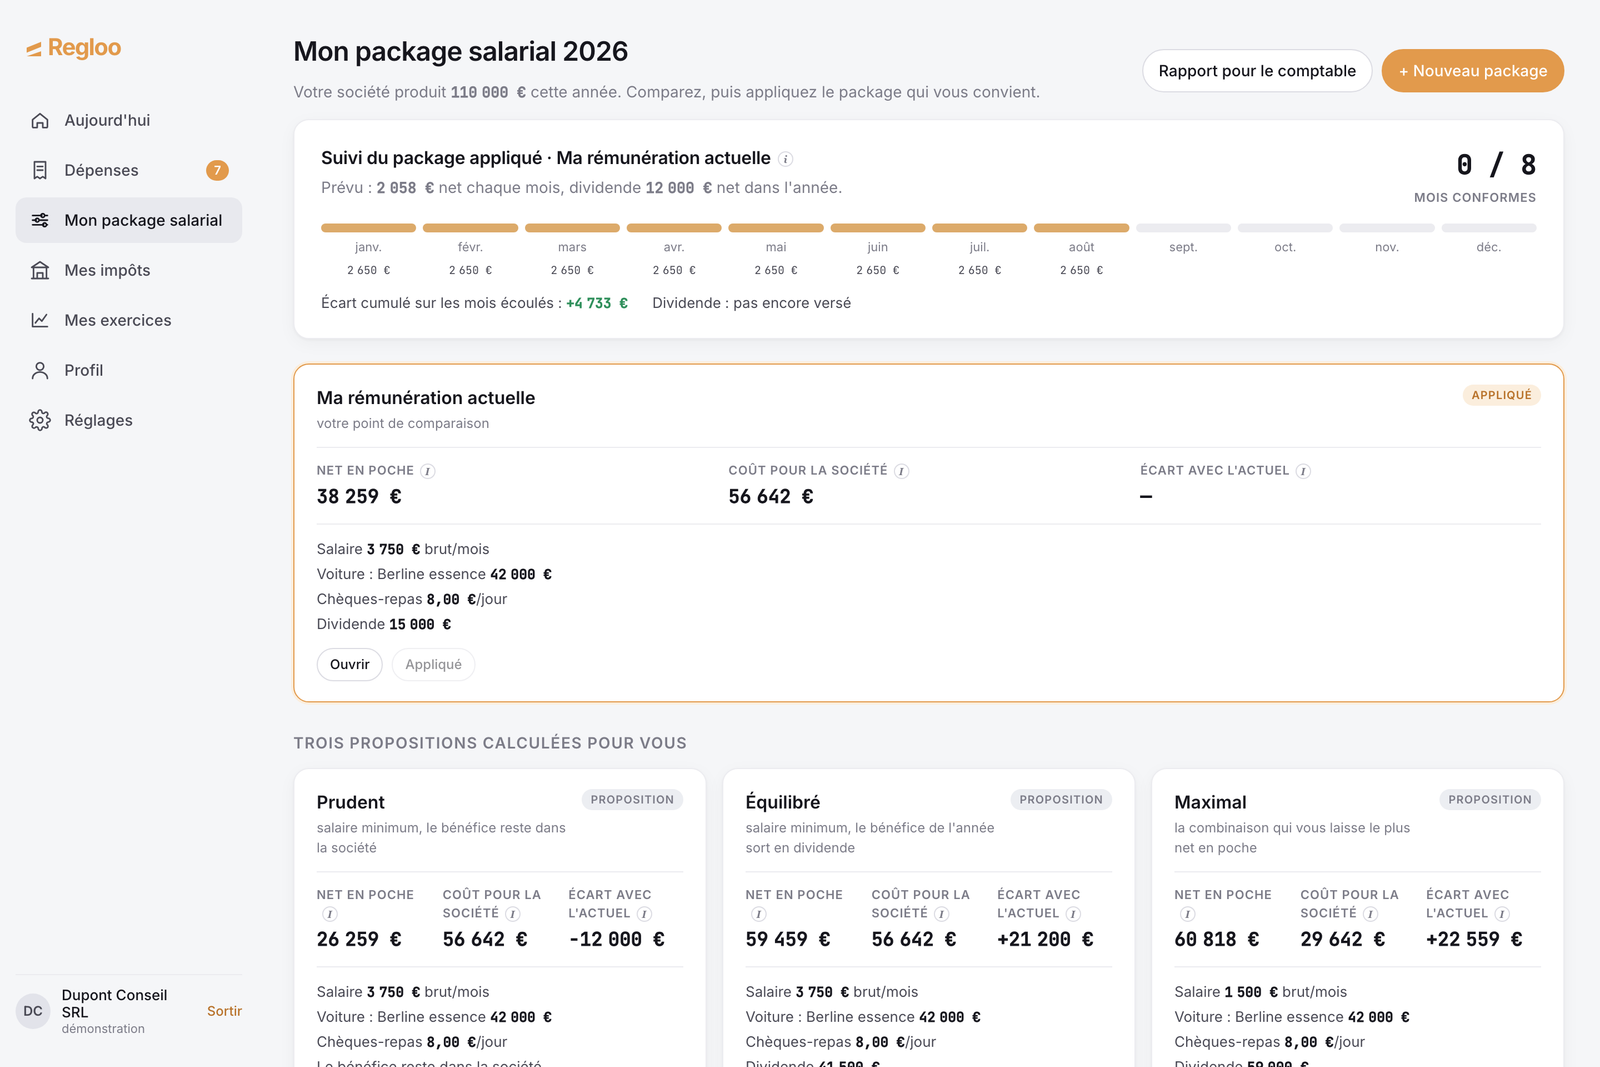Image resolution: width=1600 pixels, height=1067 pixels.
Task: Click the Prudent proposal title
Action: [350, 802]
